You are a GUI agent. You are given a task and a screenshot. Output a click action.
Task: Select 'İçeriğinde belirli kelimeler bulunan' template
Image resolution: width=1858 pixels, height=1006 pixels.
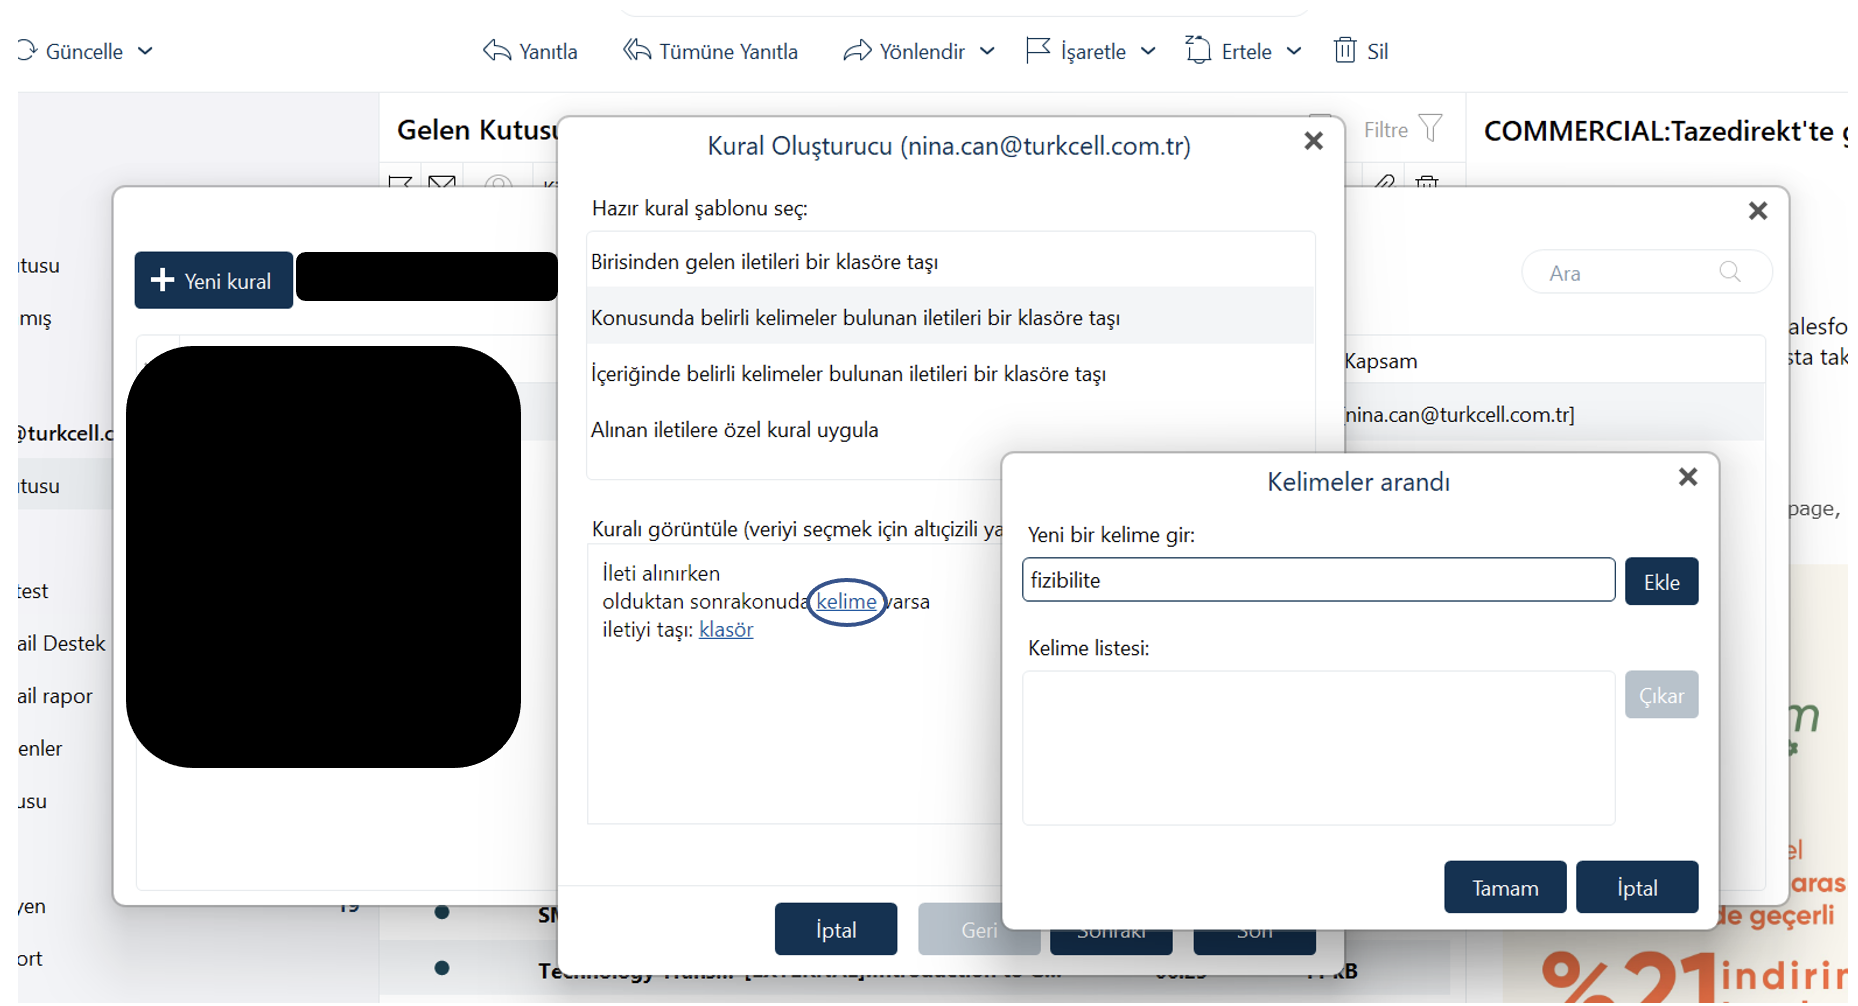click(x=950, y=373)
